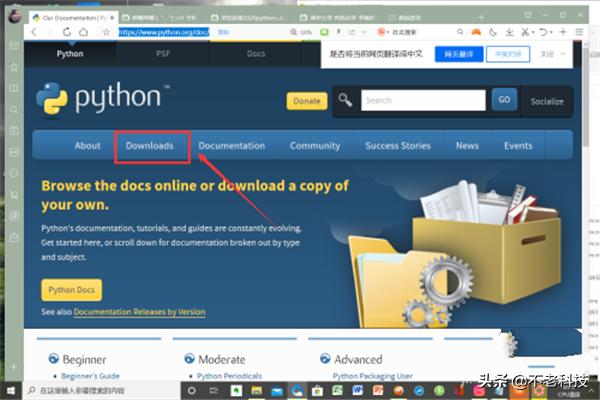Open browser home page icon
The image size is (600, 400).
click(83, 32)
